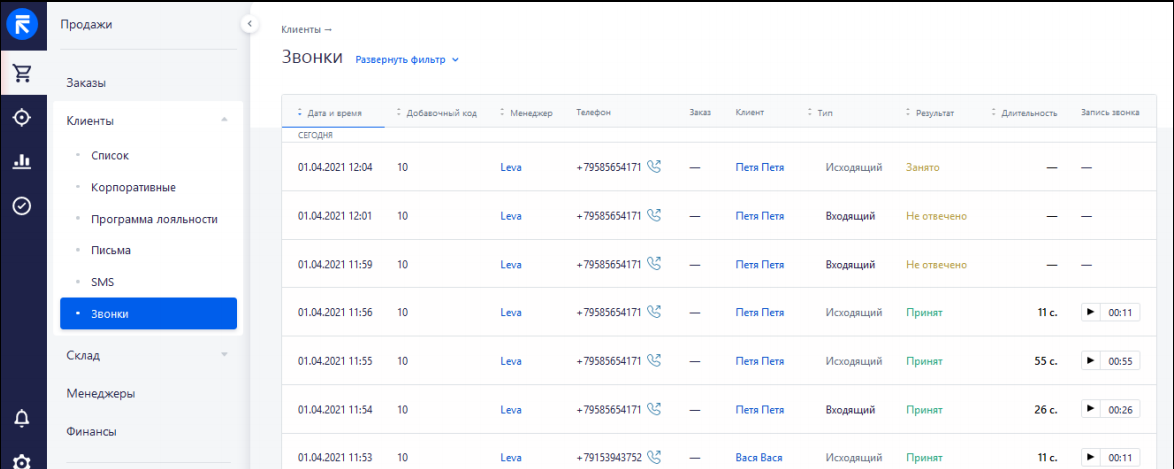The height and width of the screenshot is (469, 1174).
Task: Open client Вася Вася link
Action: (759, 457)
